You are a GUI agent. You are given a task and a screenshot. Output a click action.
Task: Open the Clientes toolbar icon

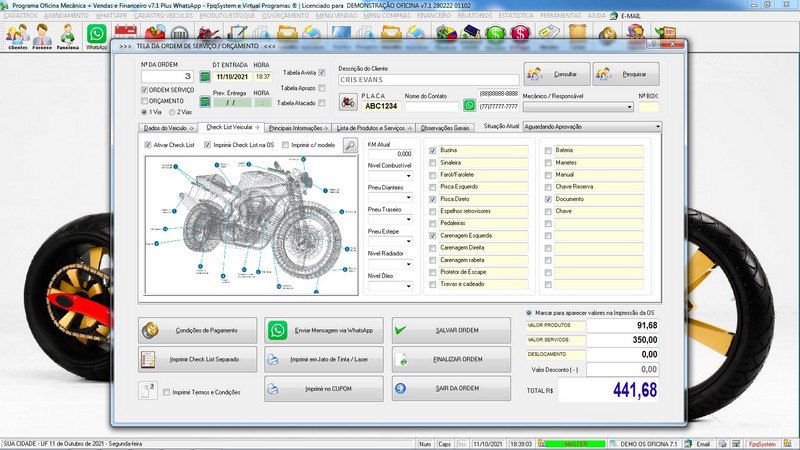click(16, 36)
